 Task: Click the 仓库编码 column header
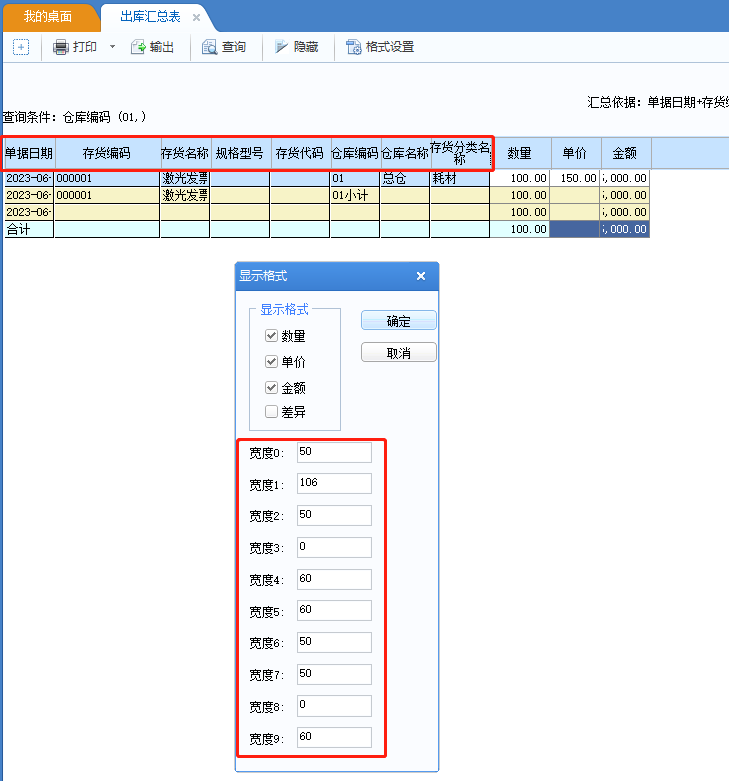coord(356,153)
